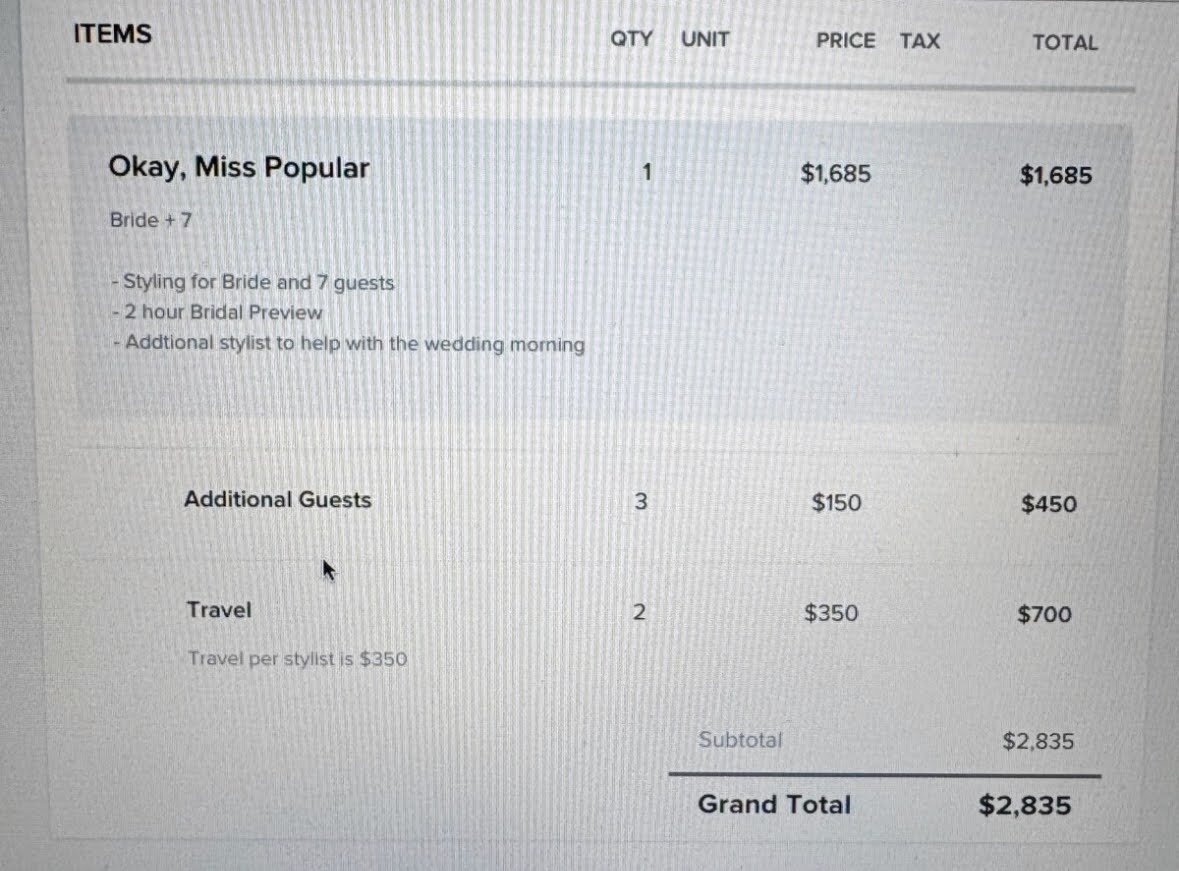Select the UNIT column header
Screen dimensions: 1179x871
point(705,39)
